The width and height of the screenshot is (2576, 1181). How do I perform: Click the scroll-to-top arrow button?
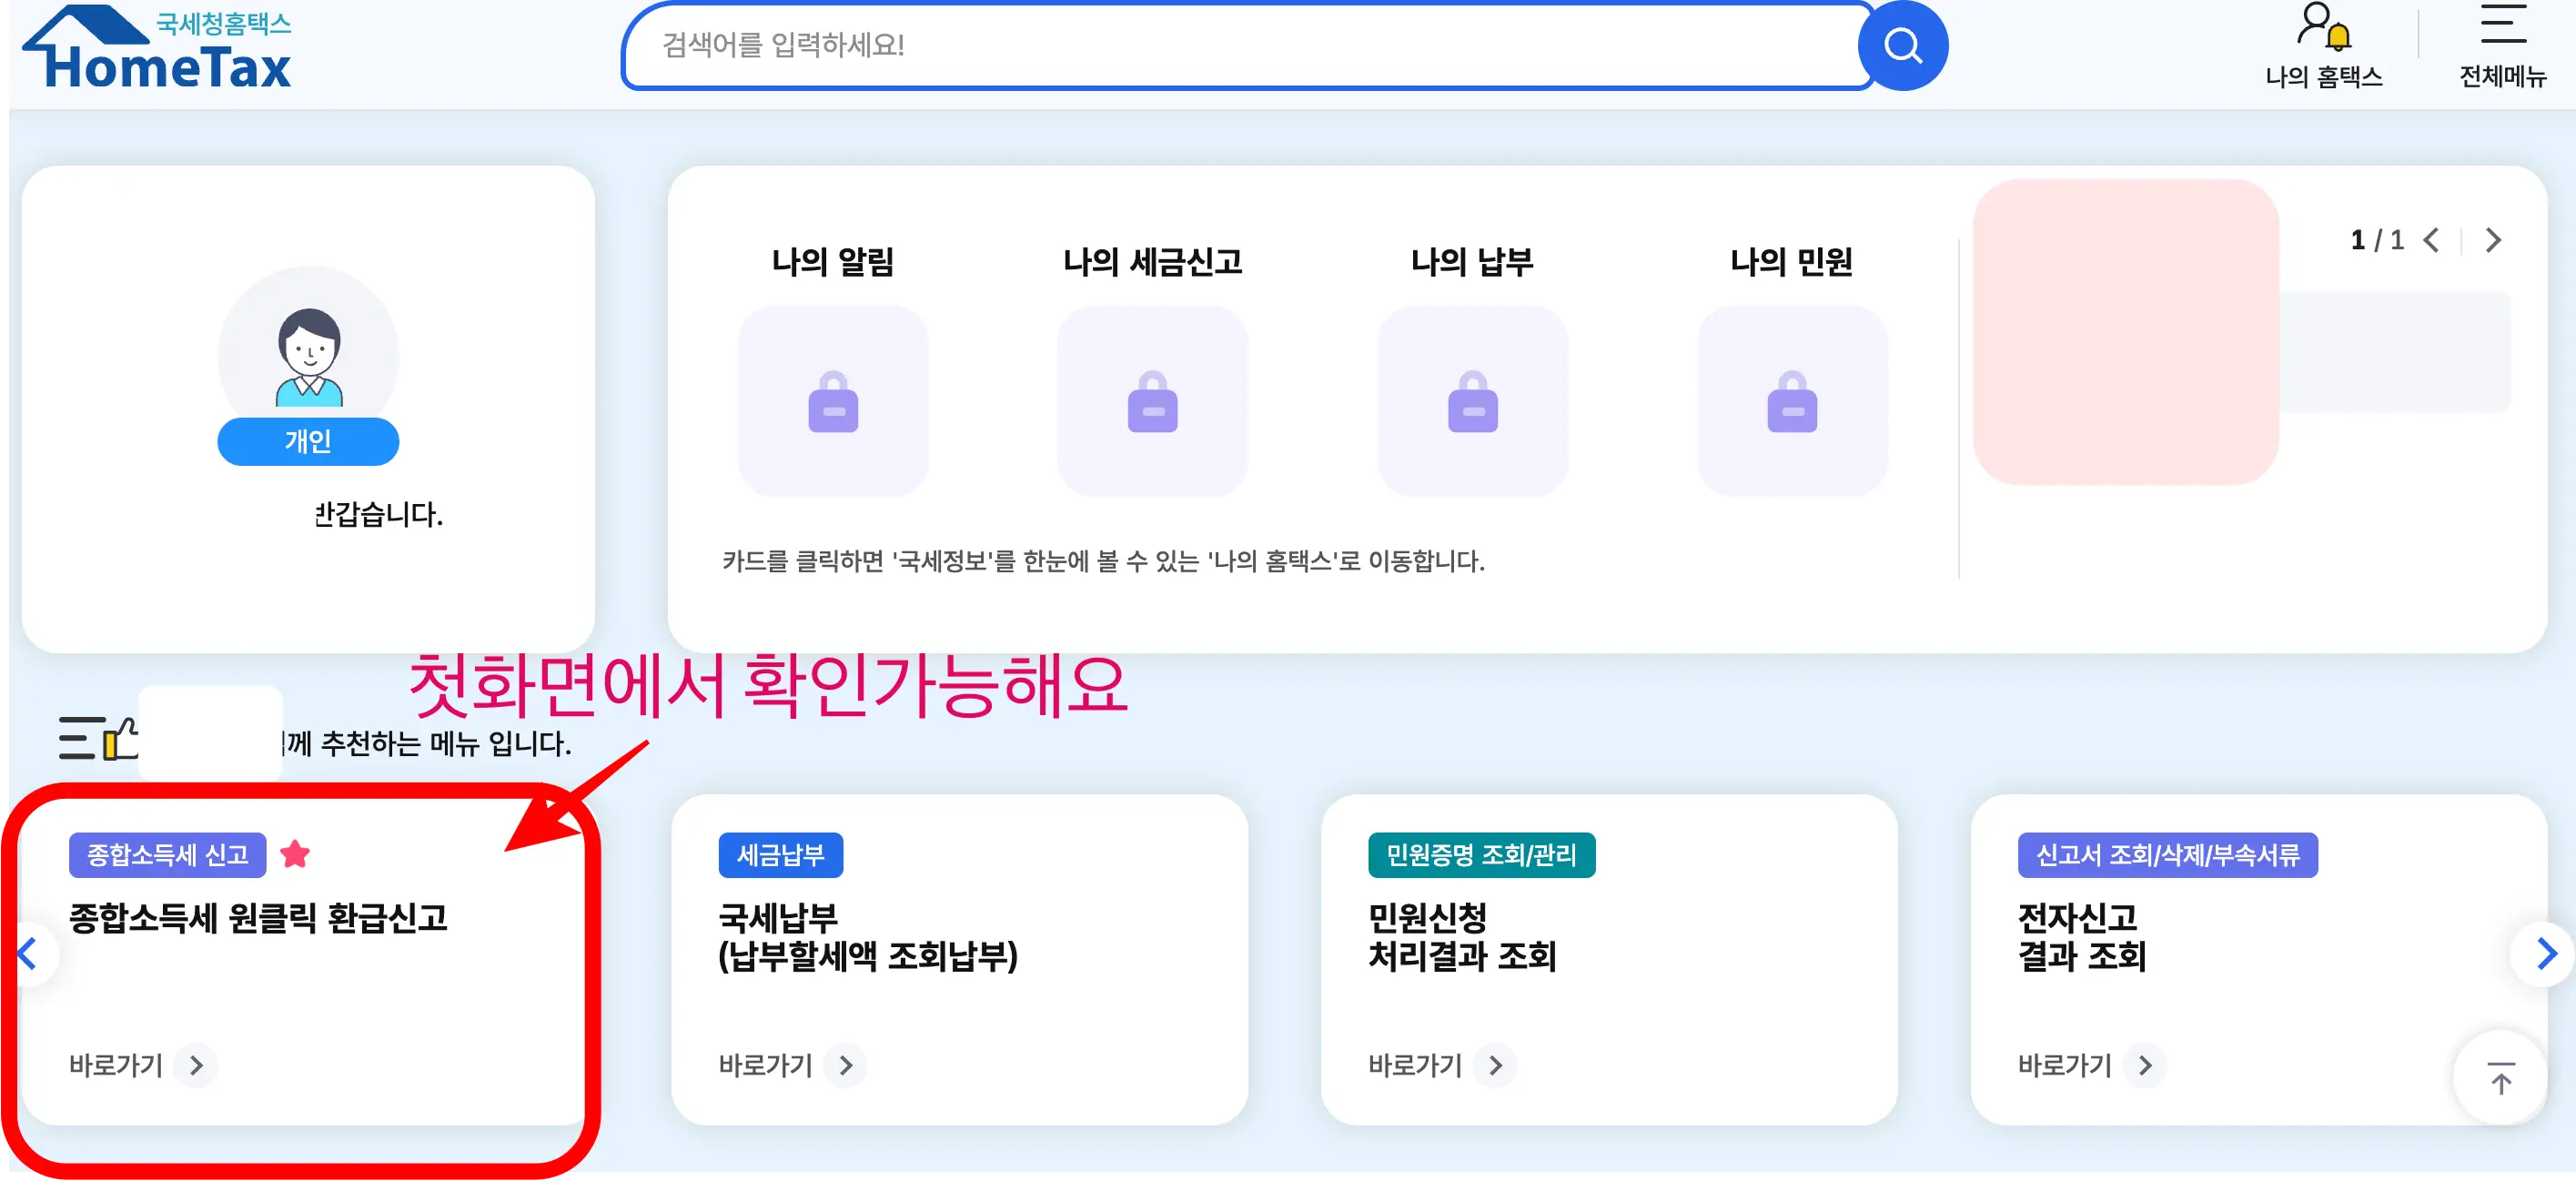click(x=2500, y=1079)
